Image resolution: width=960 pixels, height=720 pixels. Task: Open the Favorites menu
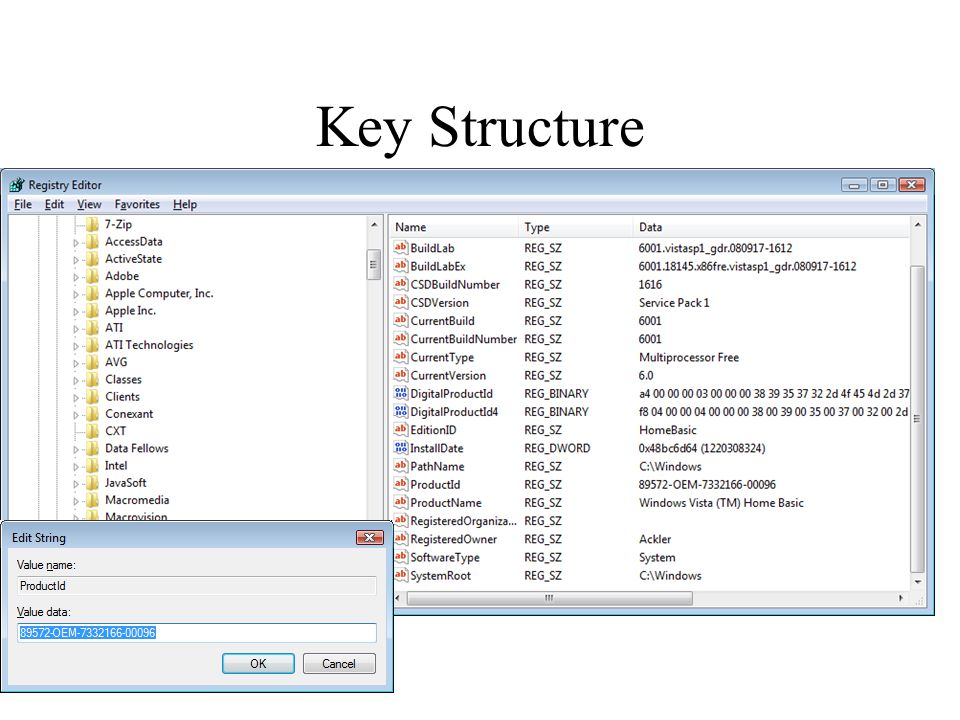click(x=137, y=204)
